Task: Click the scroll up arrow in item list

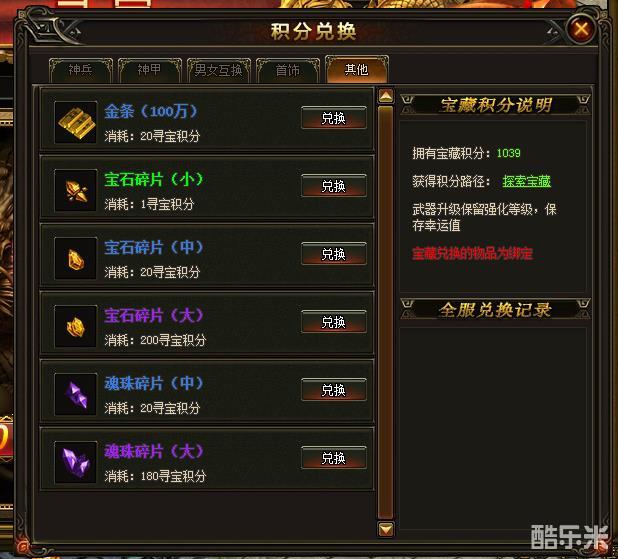Action: pos(386,96)
